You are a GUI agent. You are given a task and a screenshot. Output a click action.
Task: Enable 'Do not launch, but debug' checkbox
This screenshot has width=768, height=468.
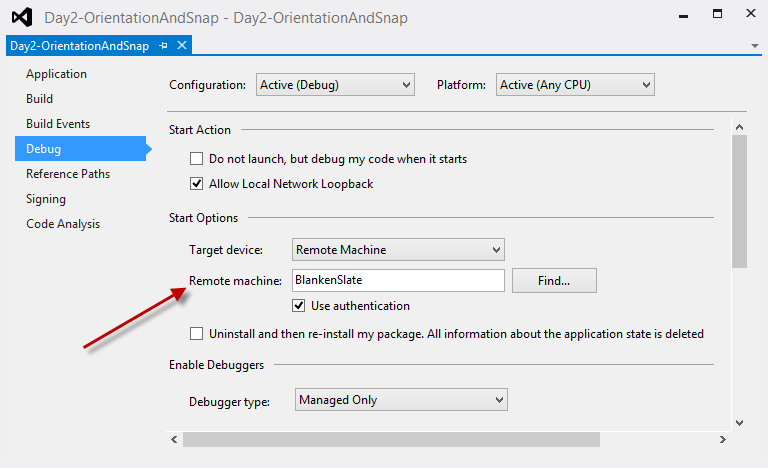(197, 159)
